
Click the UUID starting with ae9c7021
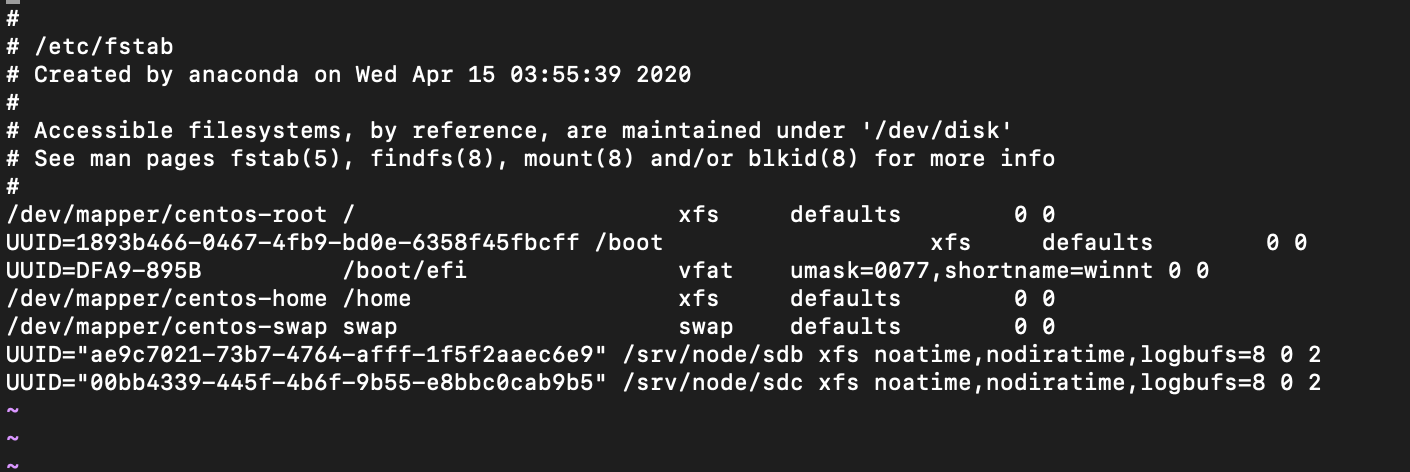(306, 355)
